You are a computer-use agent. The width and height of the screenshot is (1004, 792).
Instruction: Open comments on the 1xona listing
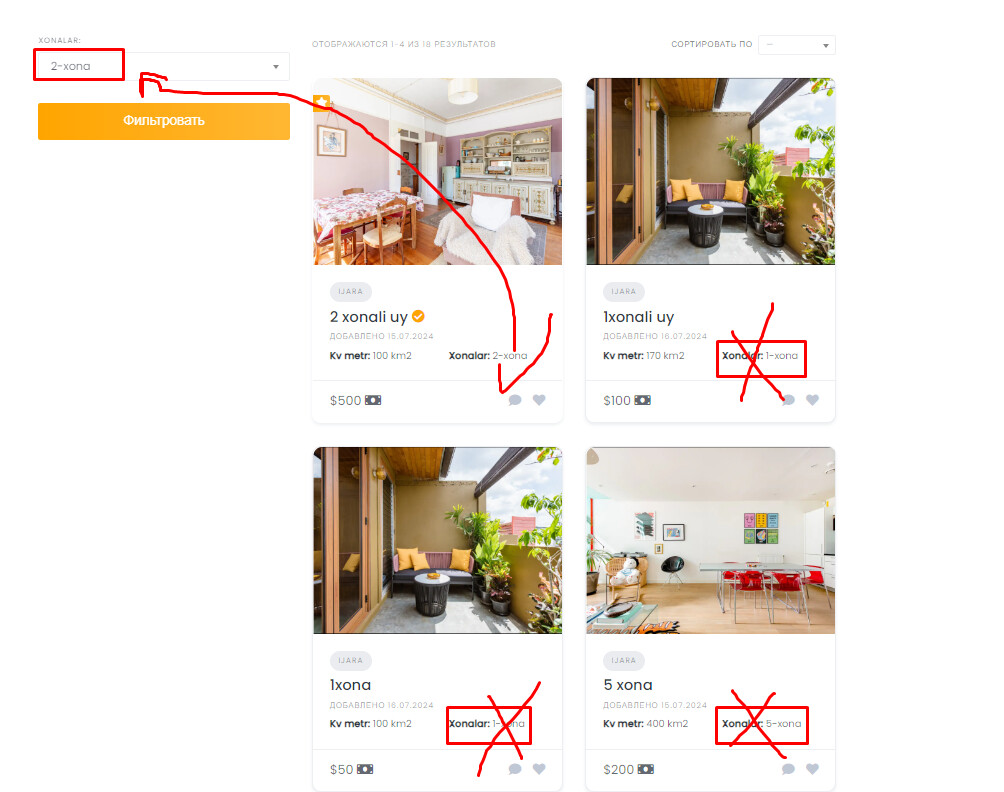click(x=515, y=769)
